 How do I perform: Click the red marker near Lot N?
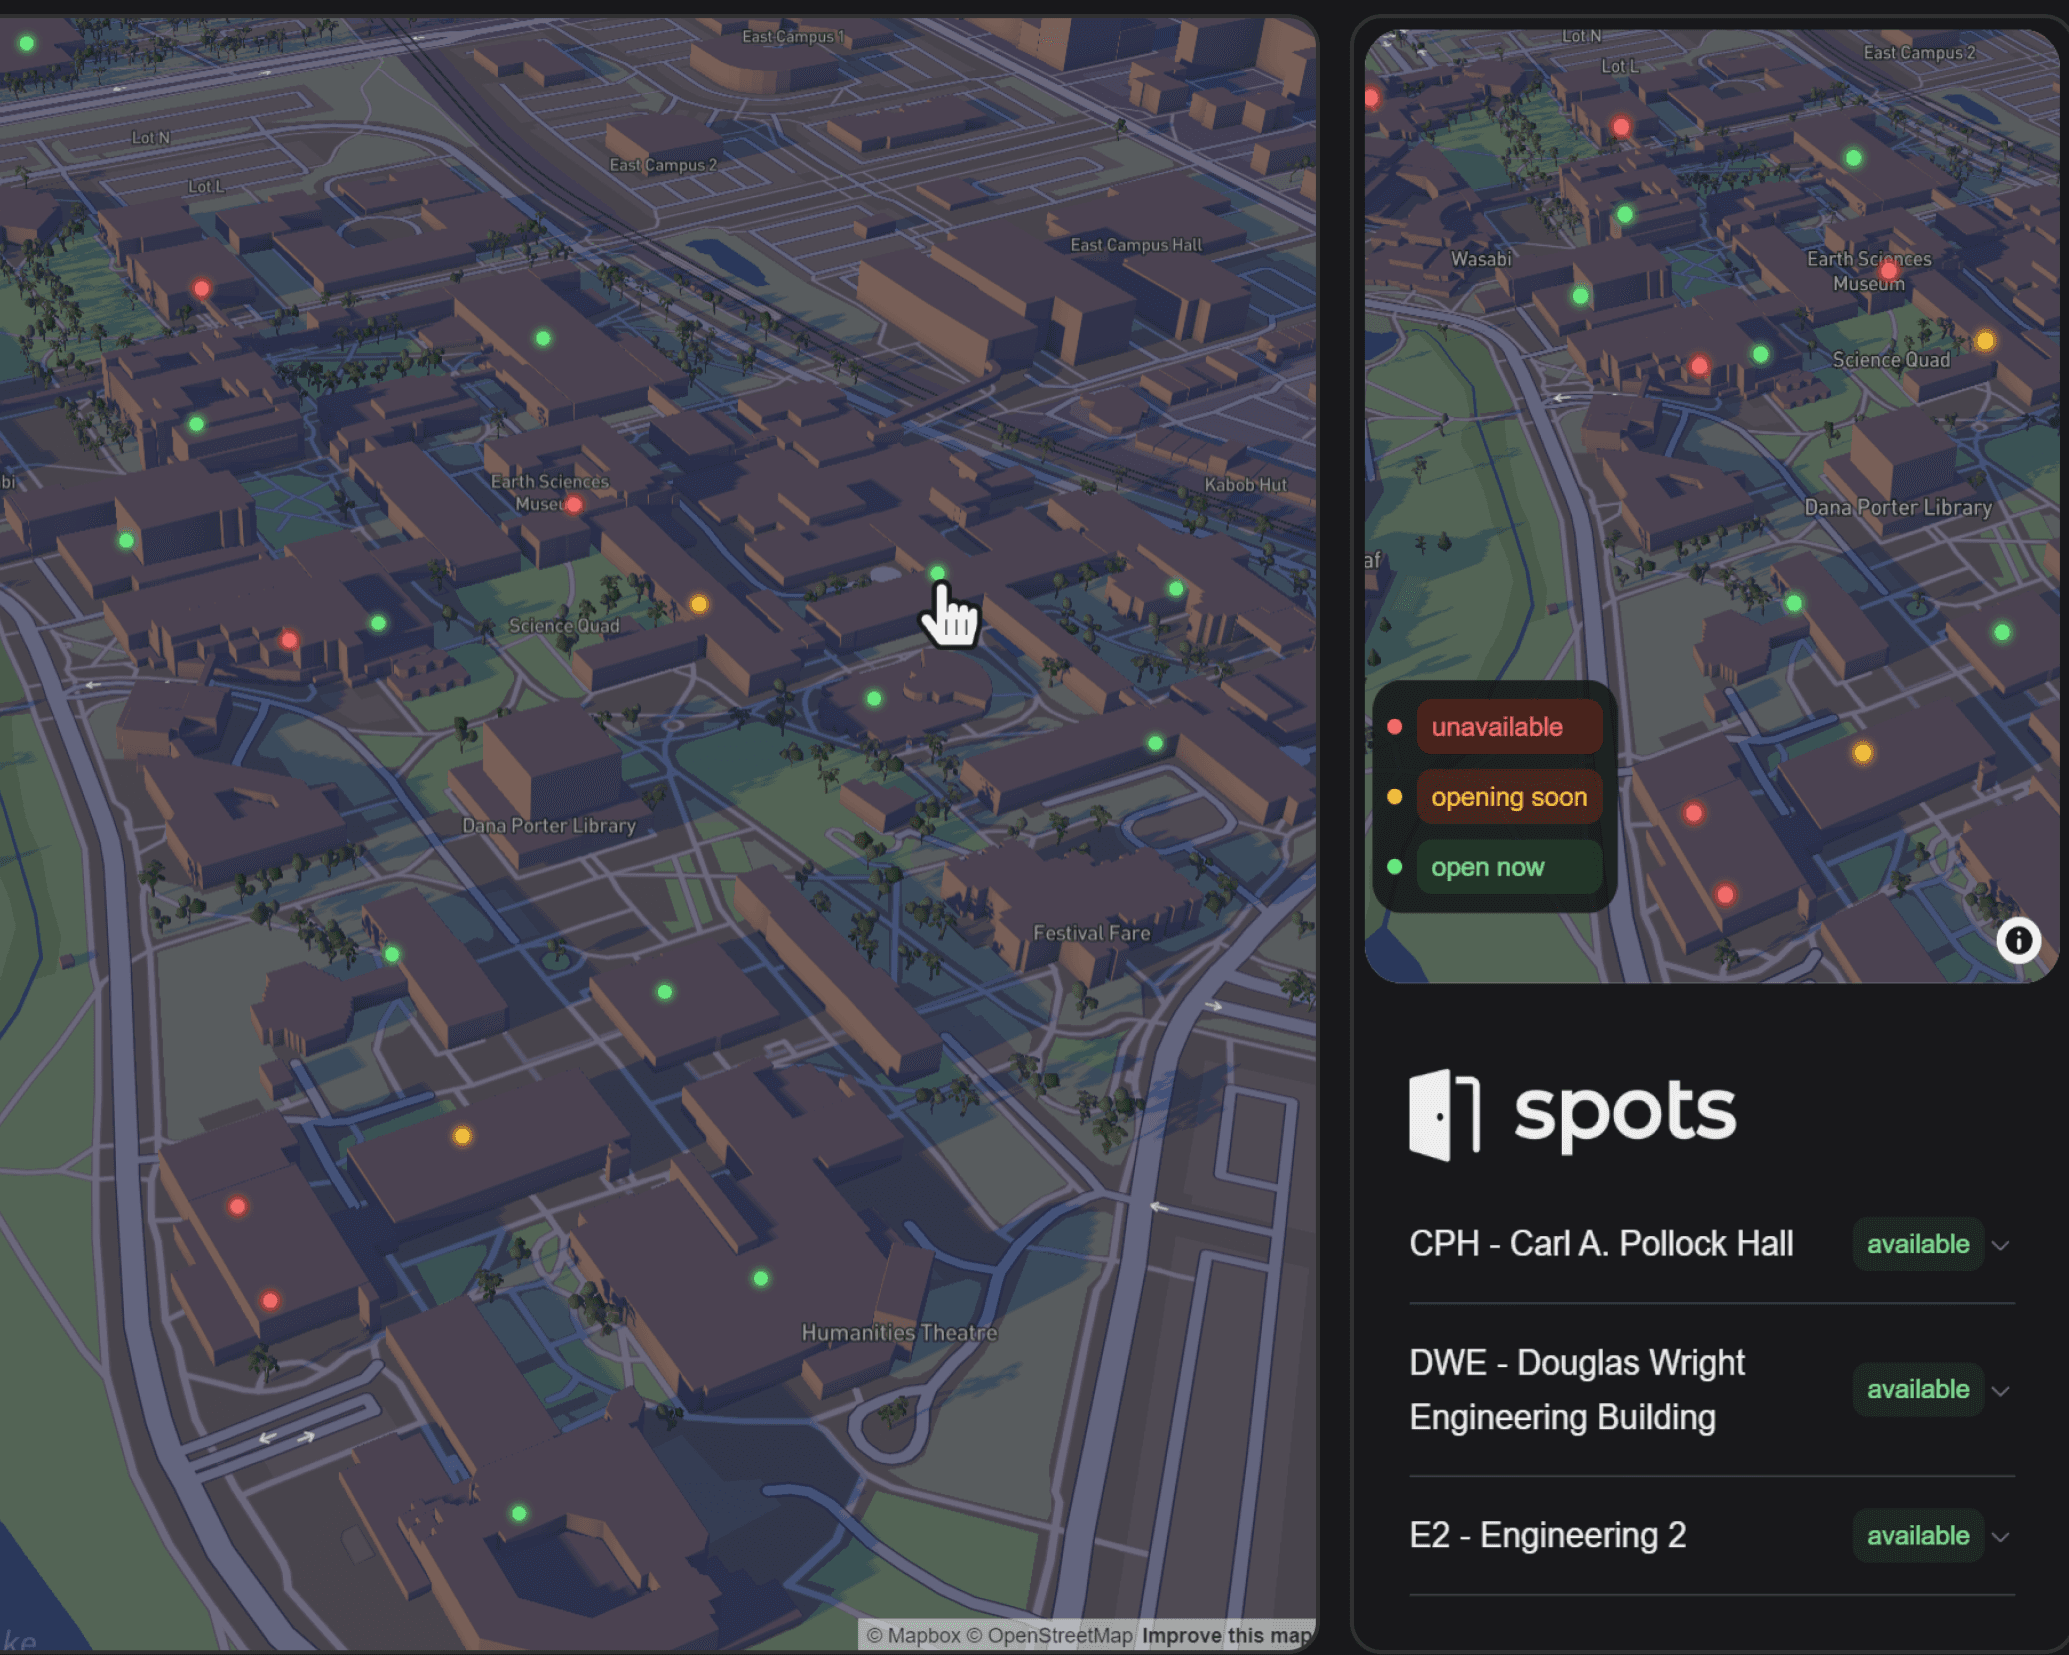click(x=200, y=287)
